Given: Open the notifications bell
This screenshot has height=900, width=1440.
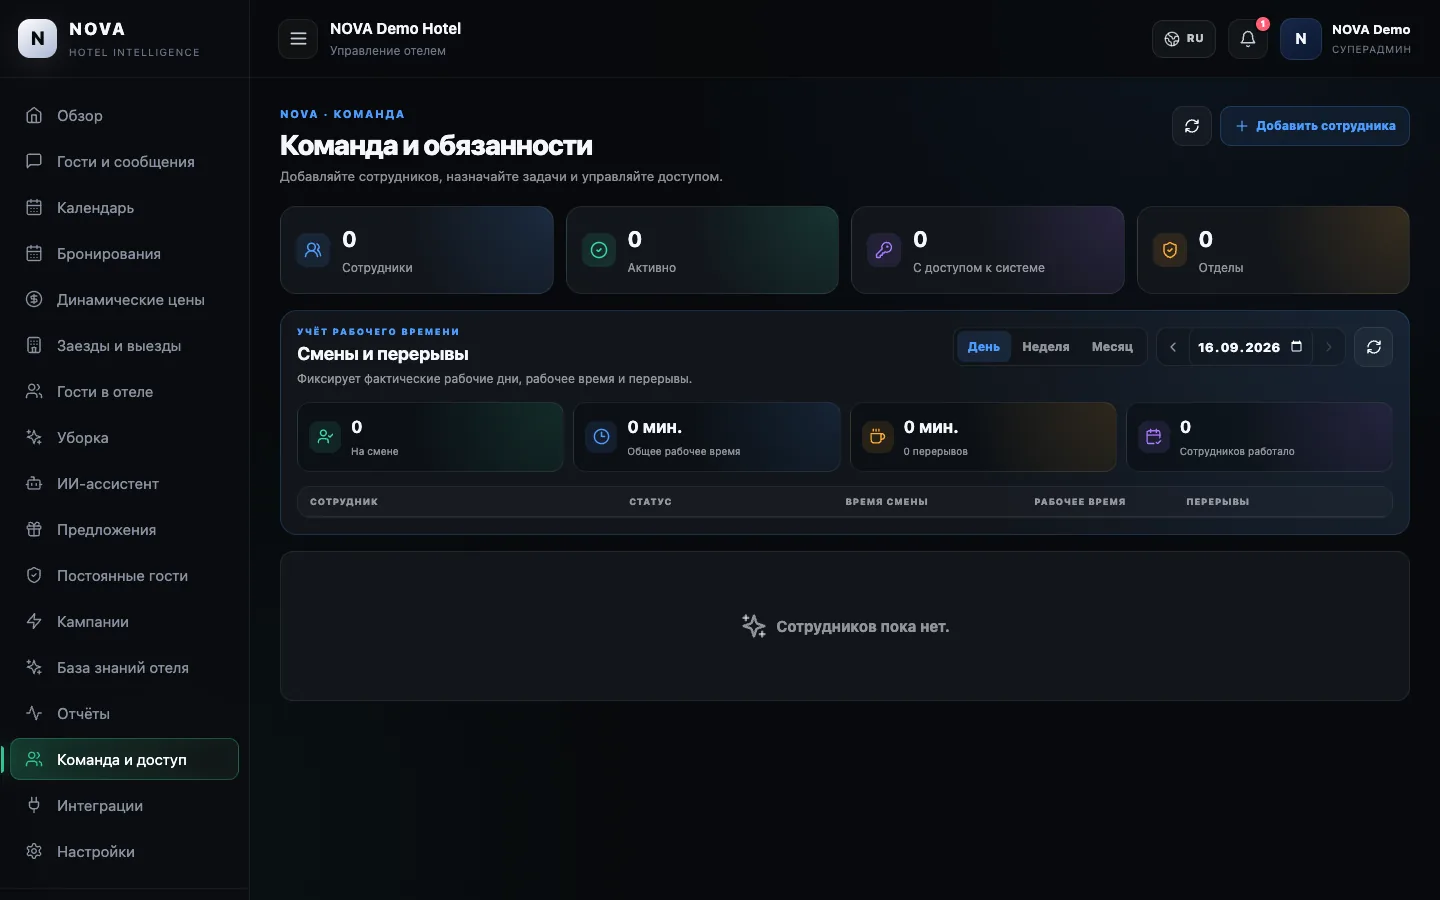Looking at the screenshot, I should coord(1248,39).
